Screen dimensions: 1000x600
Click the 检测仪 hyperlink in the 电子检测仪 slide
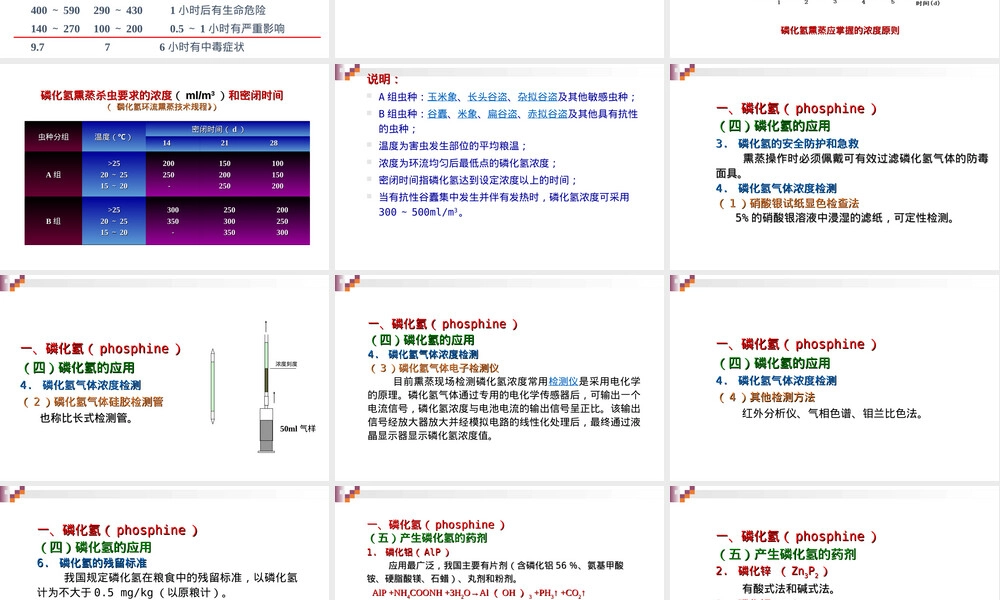tap(563, 381)
